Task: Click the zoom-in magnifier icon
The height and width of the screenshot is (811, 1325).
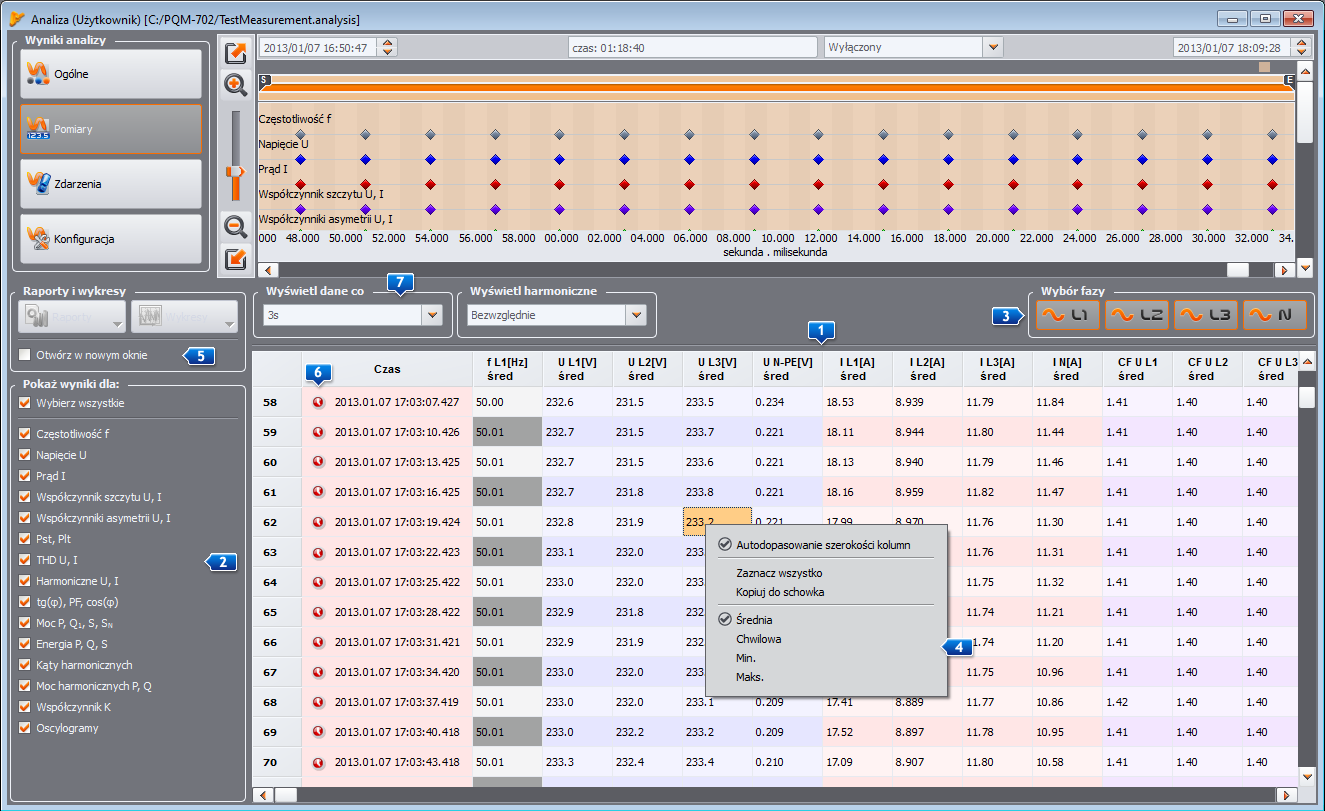Action: (236, 84)
